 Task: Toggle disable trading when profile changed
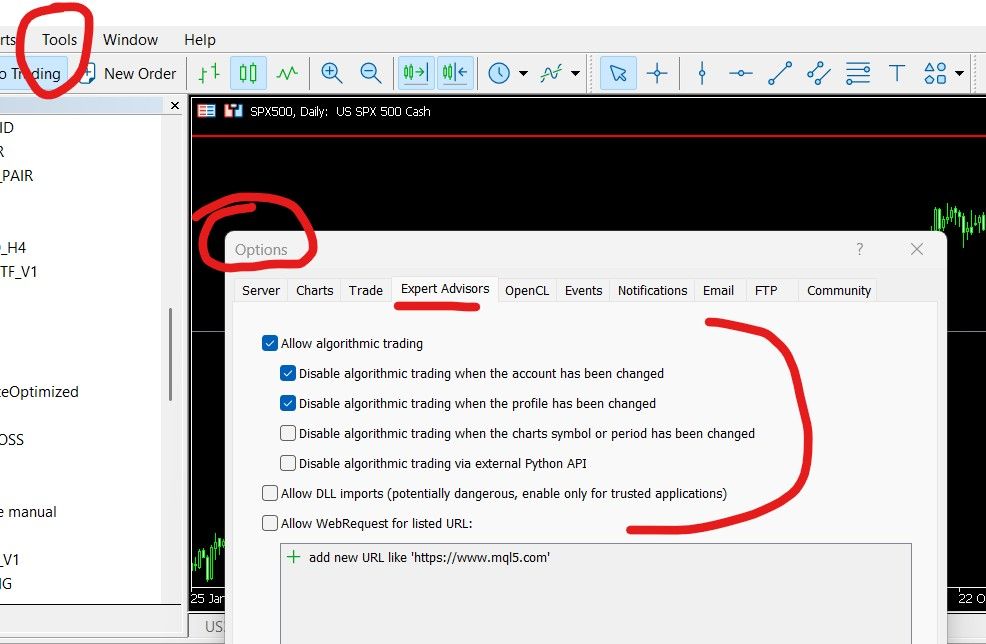(287, 403)
